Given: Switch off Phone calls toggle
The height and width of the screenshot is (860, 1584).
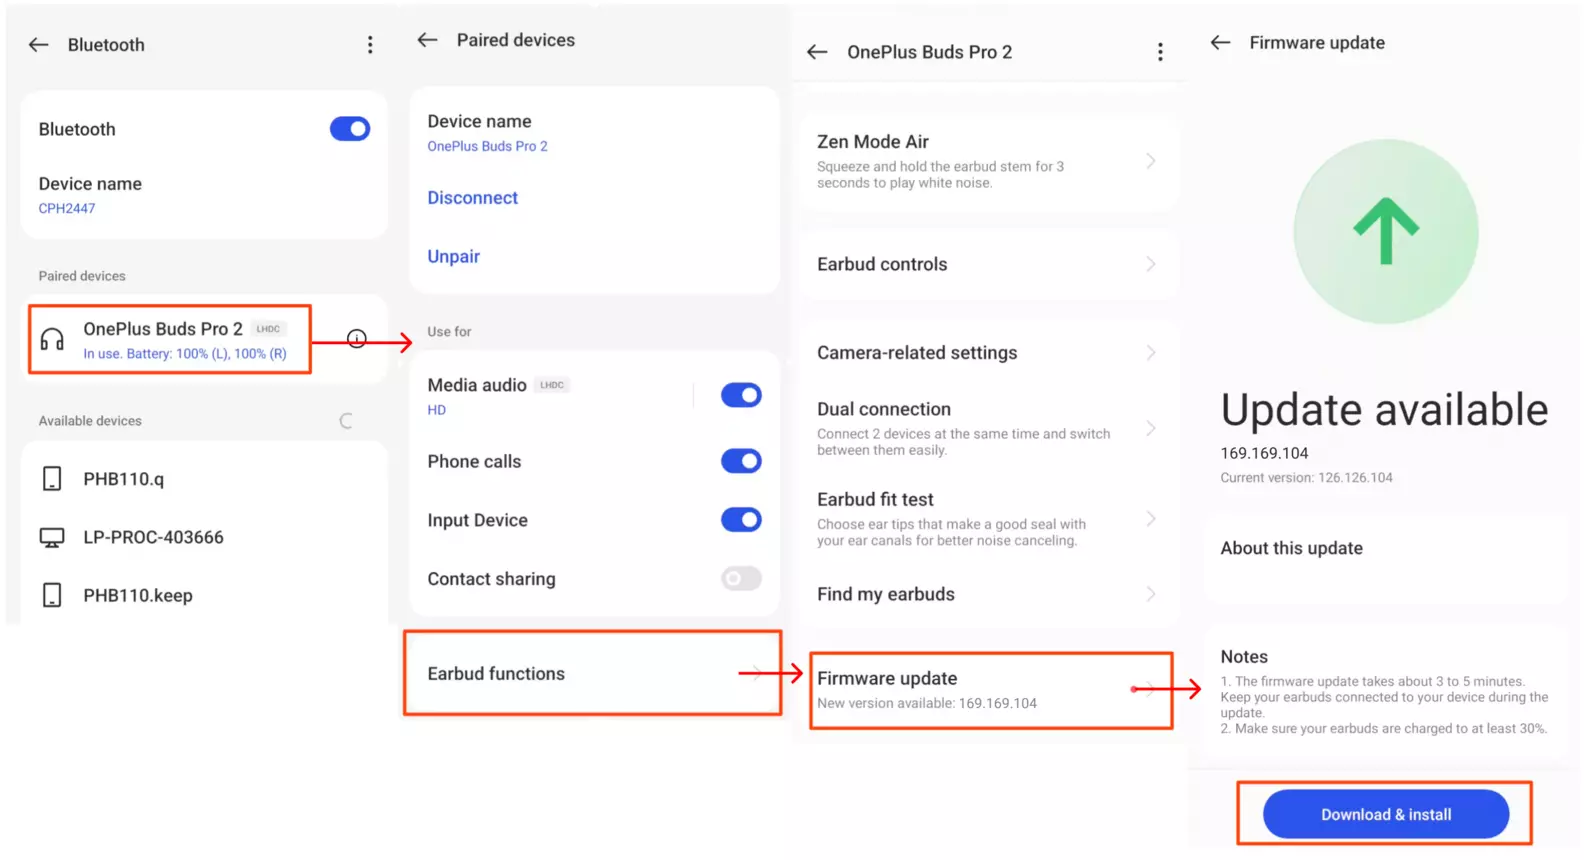Looking at the screenshot, I should [x=741, y=461].
